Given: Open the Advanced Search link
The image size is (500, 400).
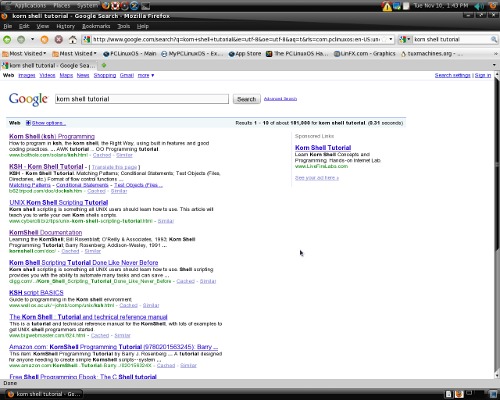Looking at the screenshot, I should point(280,99).
